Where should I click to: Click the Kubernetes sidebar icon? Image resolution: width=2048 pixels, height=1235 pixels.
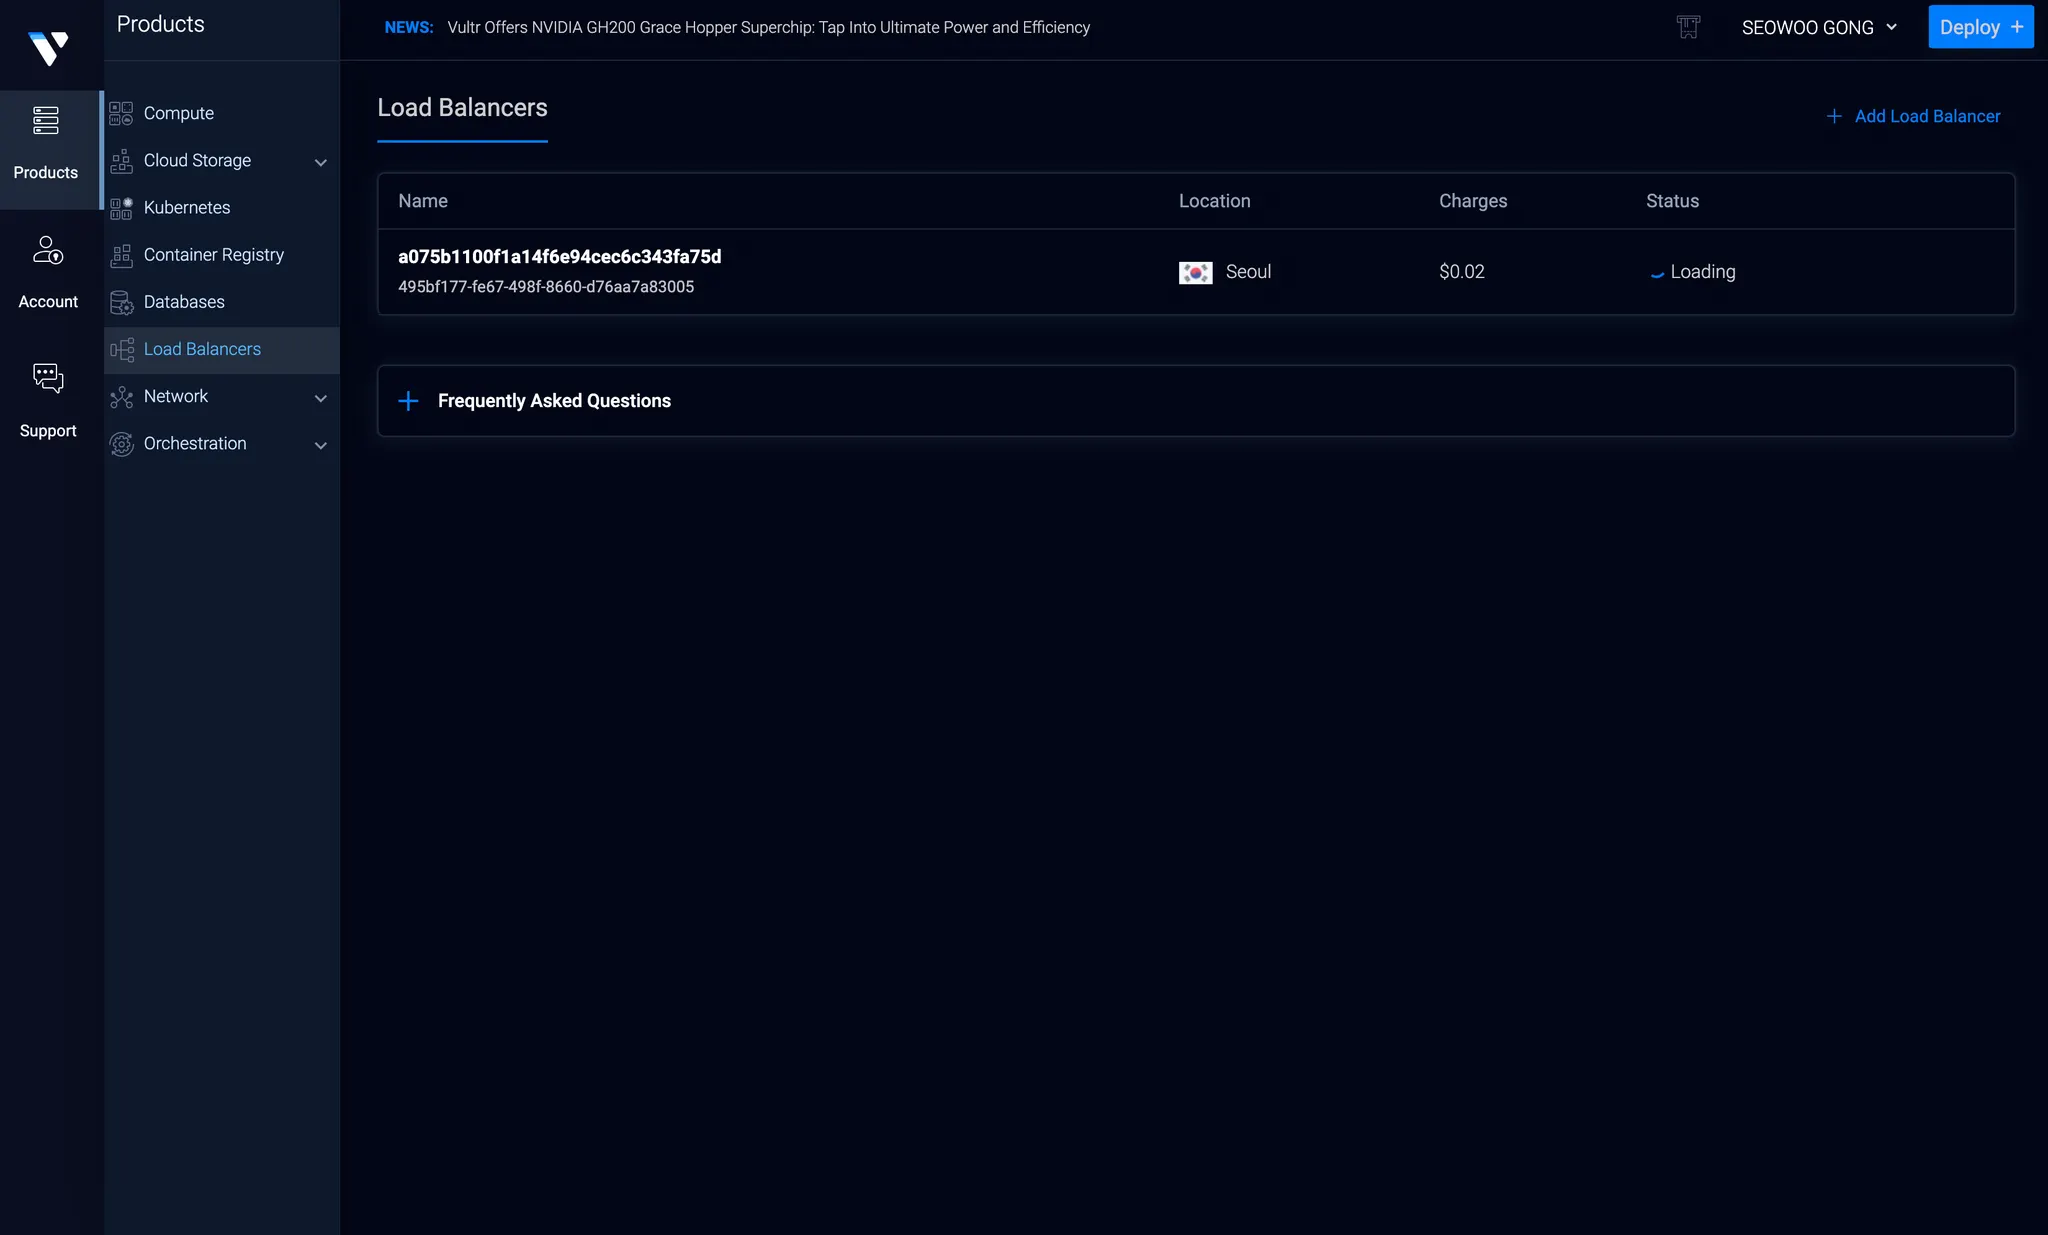click(x=121, y=208)
